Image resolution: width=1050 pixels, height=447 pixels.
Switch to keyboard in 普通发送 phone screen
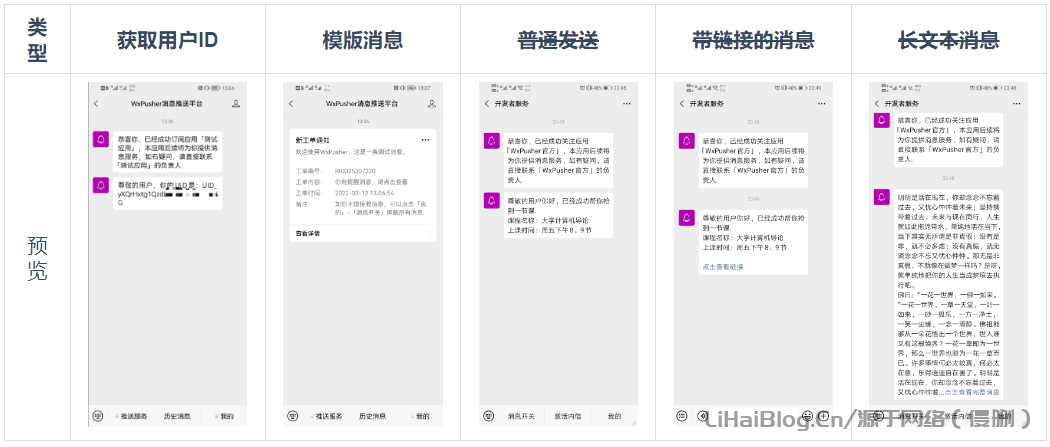488,416
